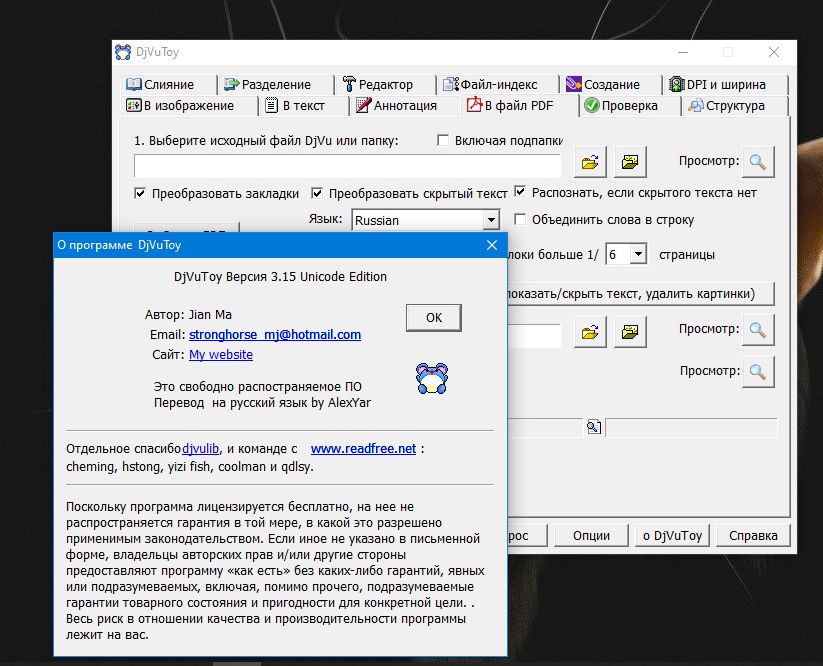Click the lowest Просмотр magnifier icon
Screen dimensions: 823x666
[757, 372]
